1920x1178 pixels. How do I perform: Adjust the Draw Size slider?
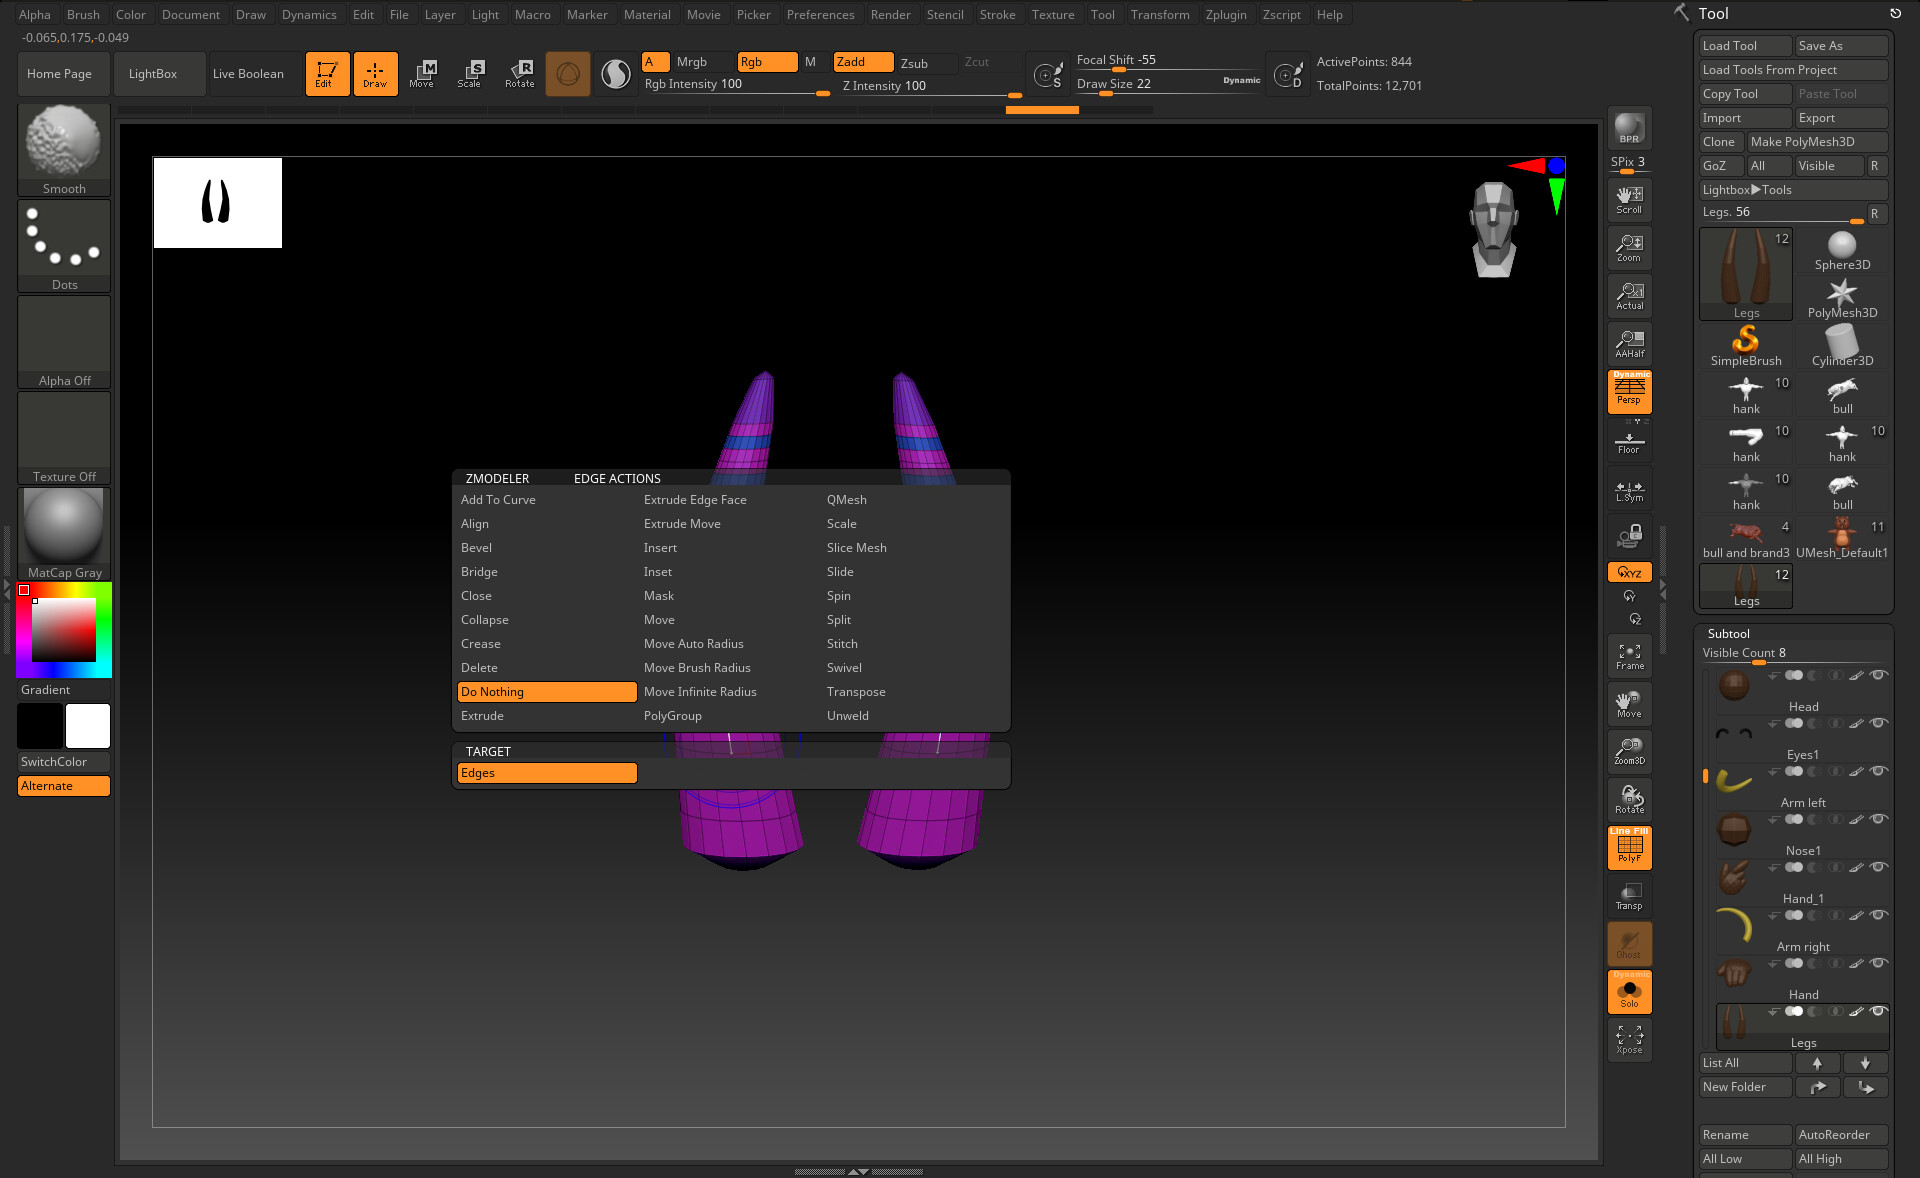(1168, 86)
